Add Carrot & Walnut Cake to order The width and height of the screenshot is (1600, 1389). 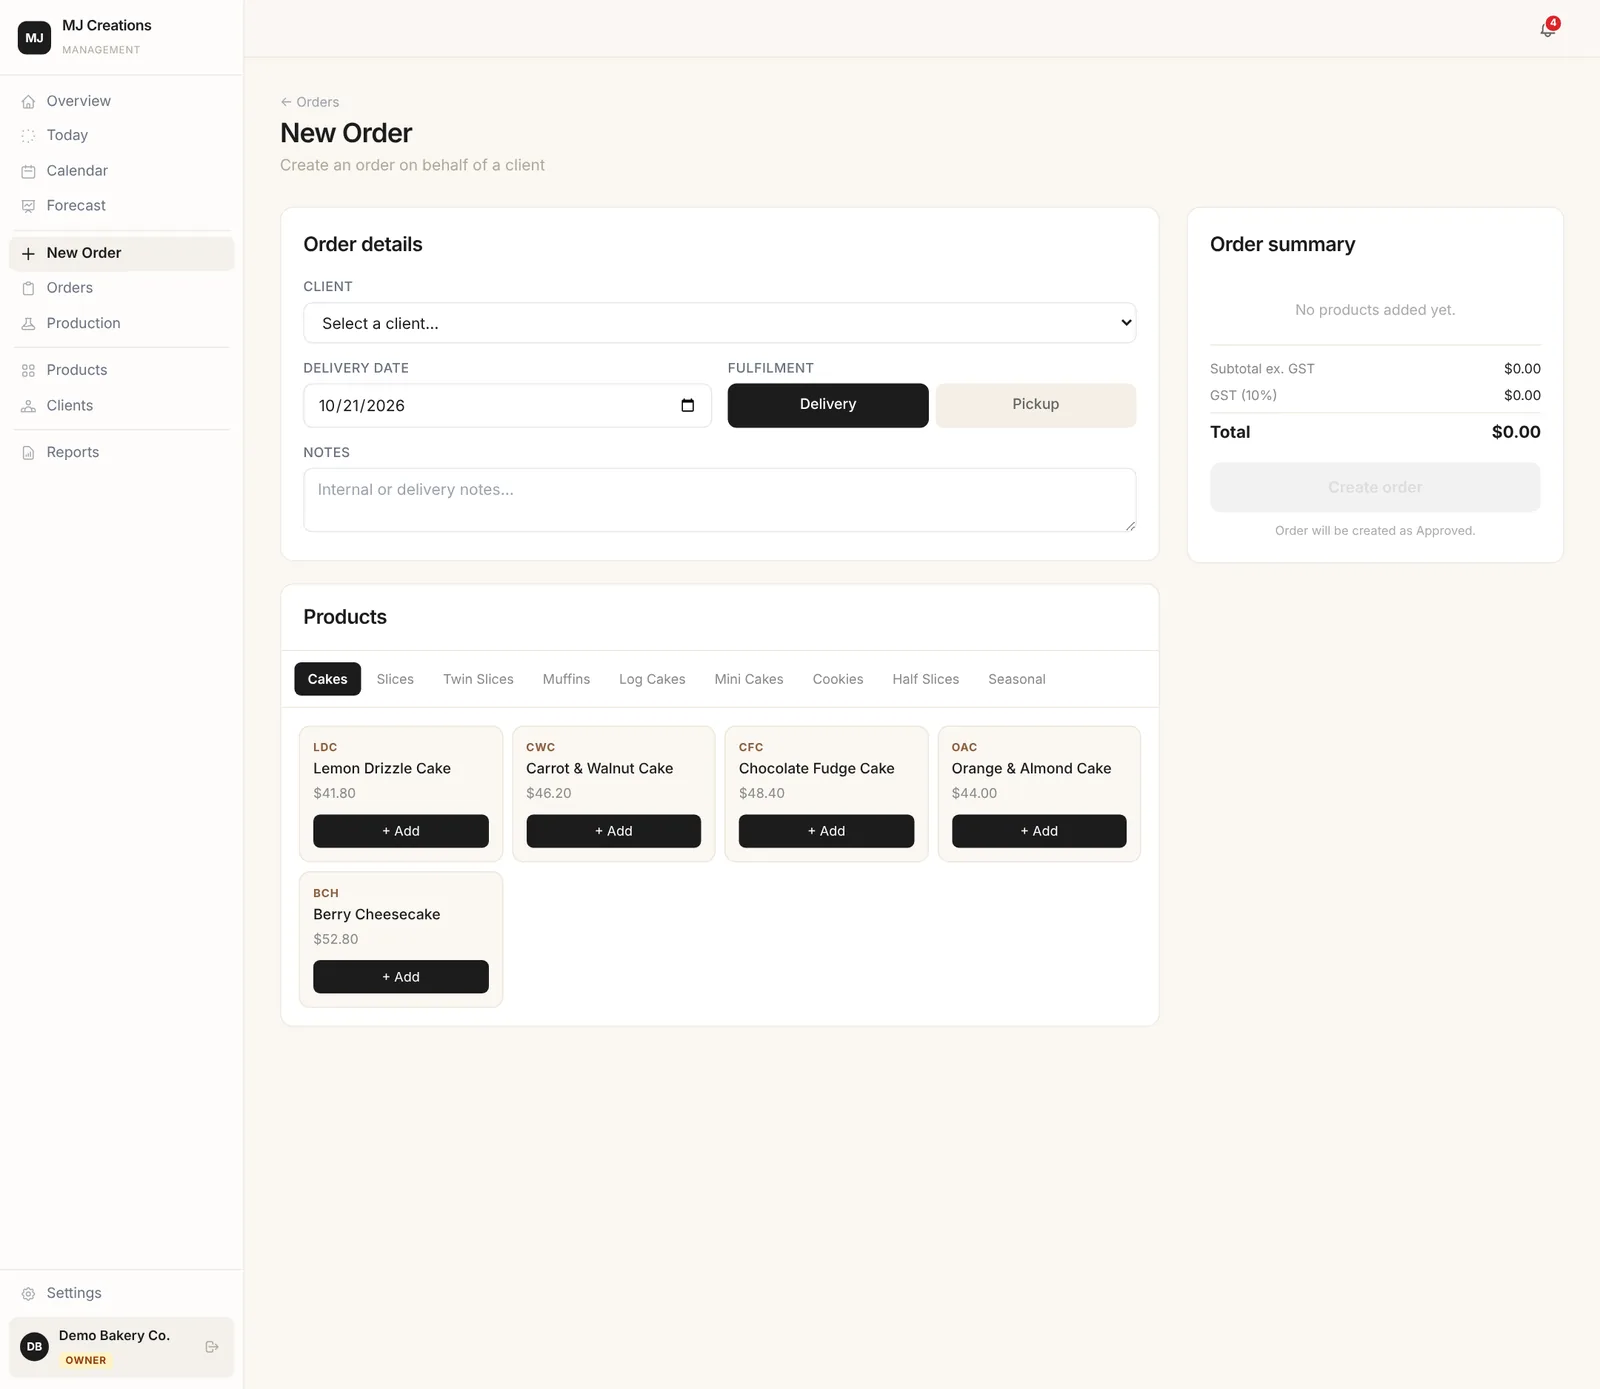point(614,831)
